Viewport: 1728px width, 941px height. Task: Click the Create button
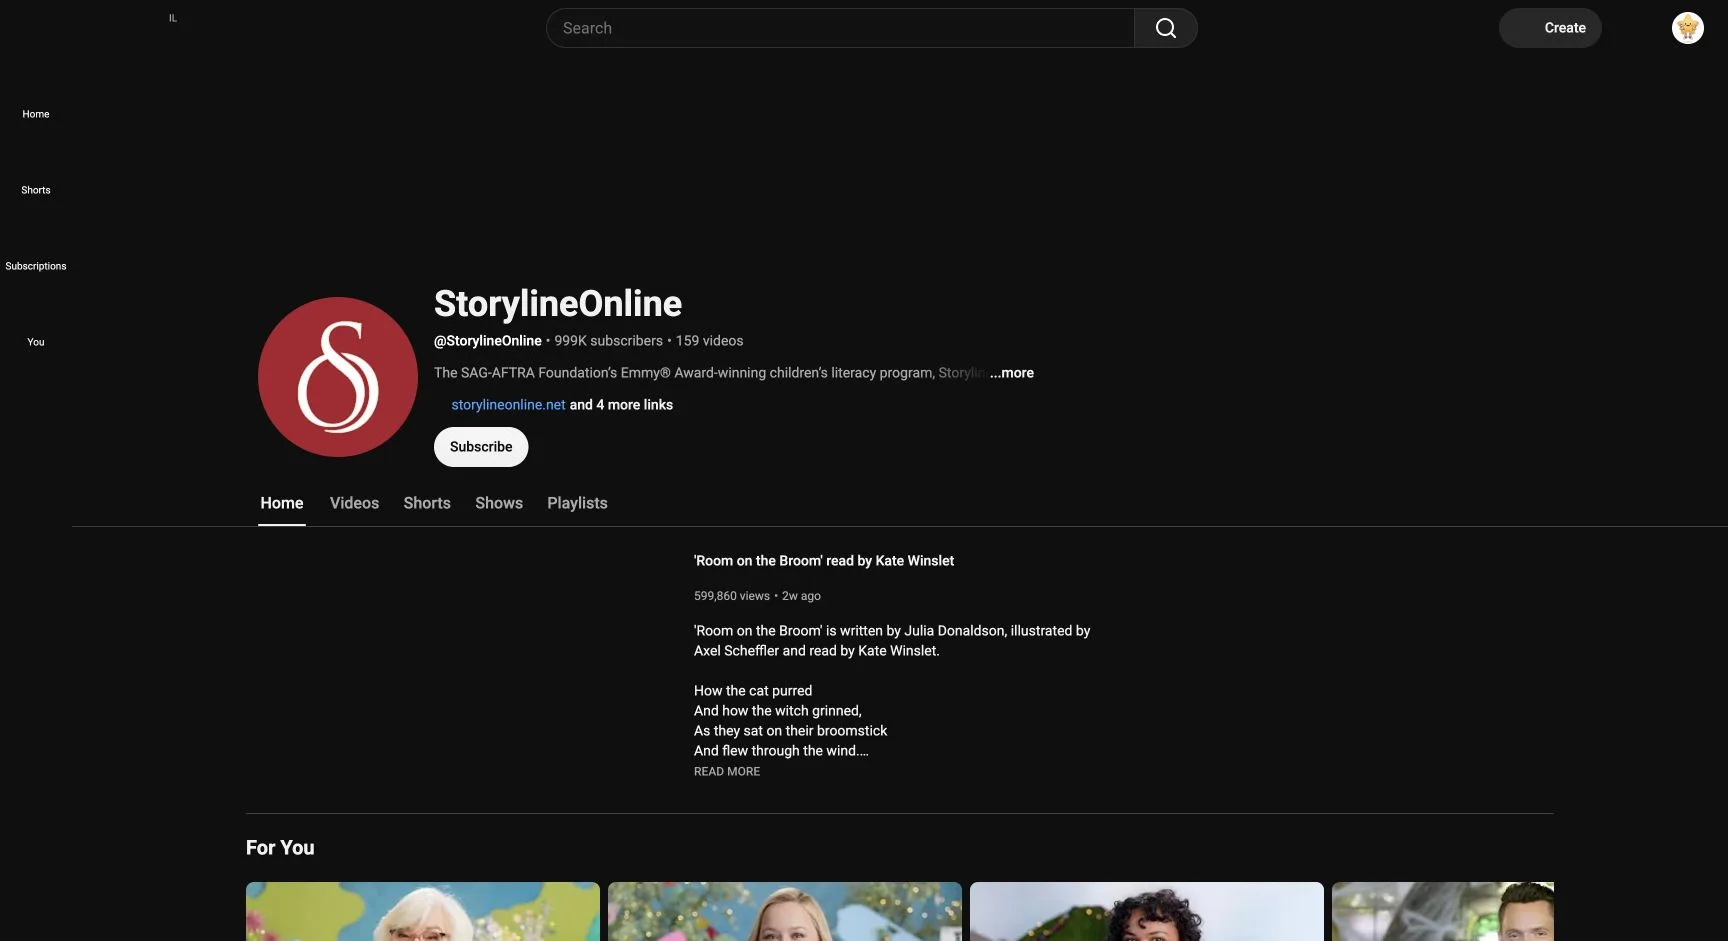1550,28
